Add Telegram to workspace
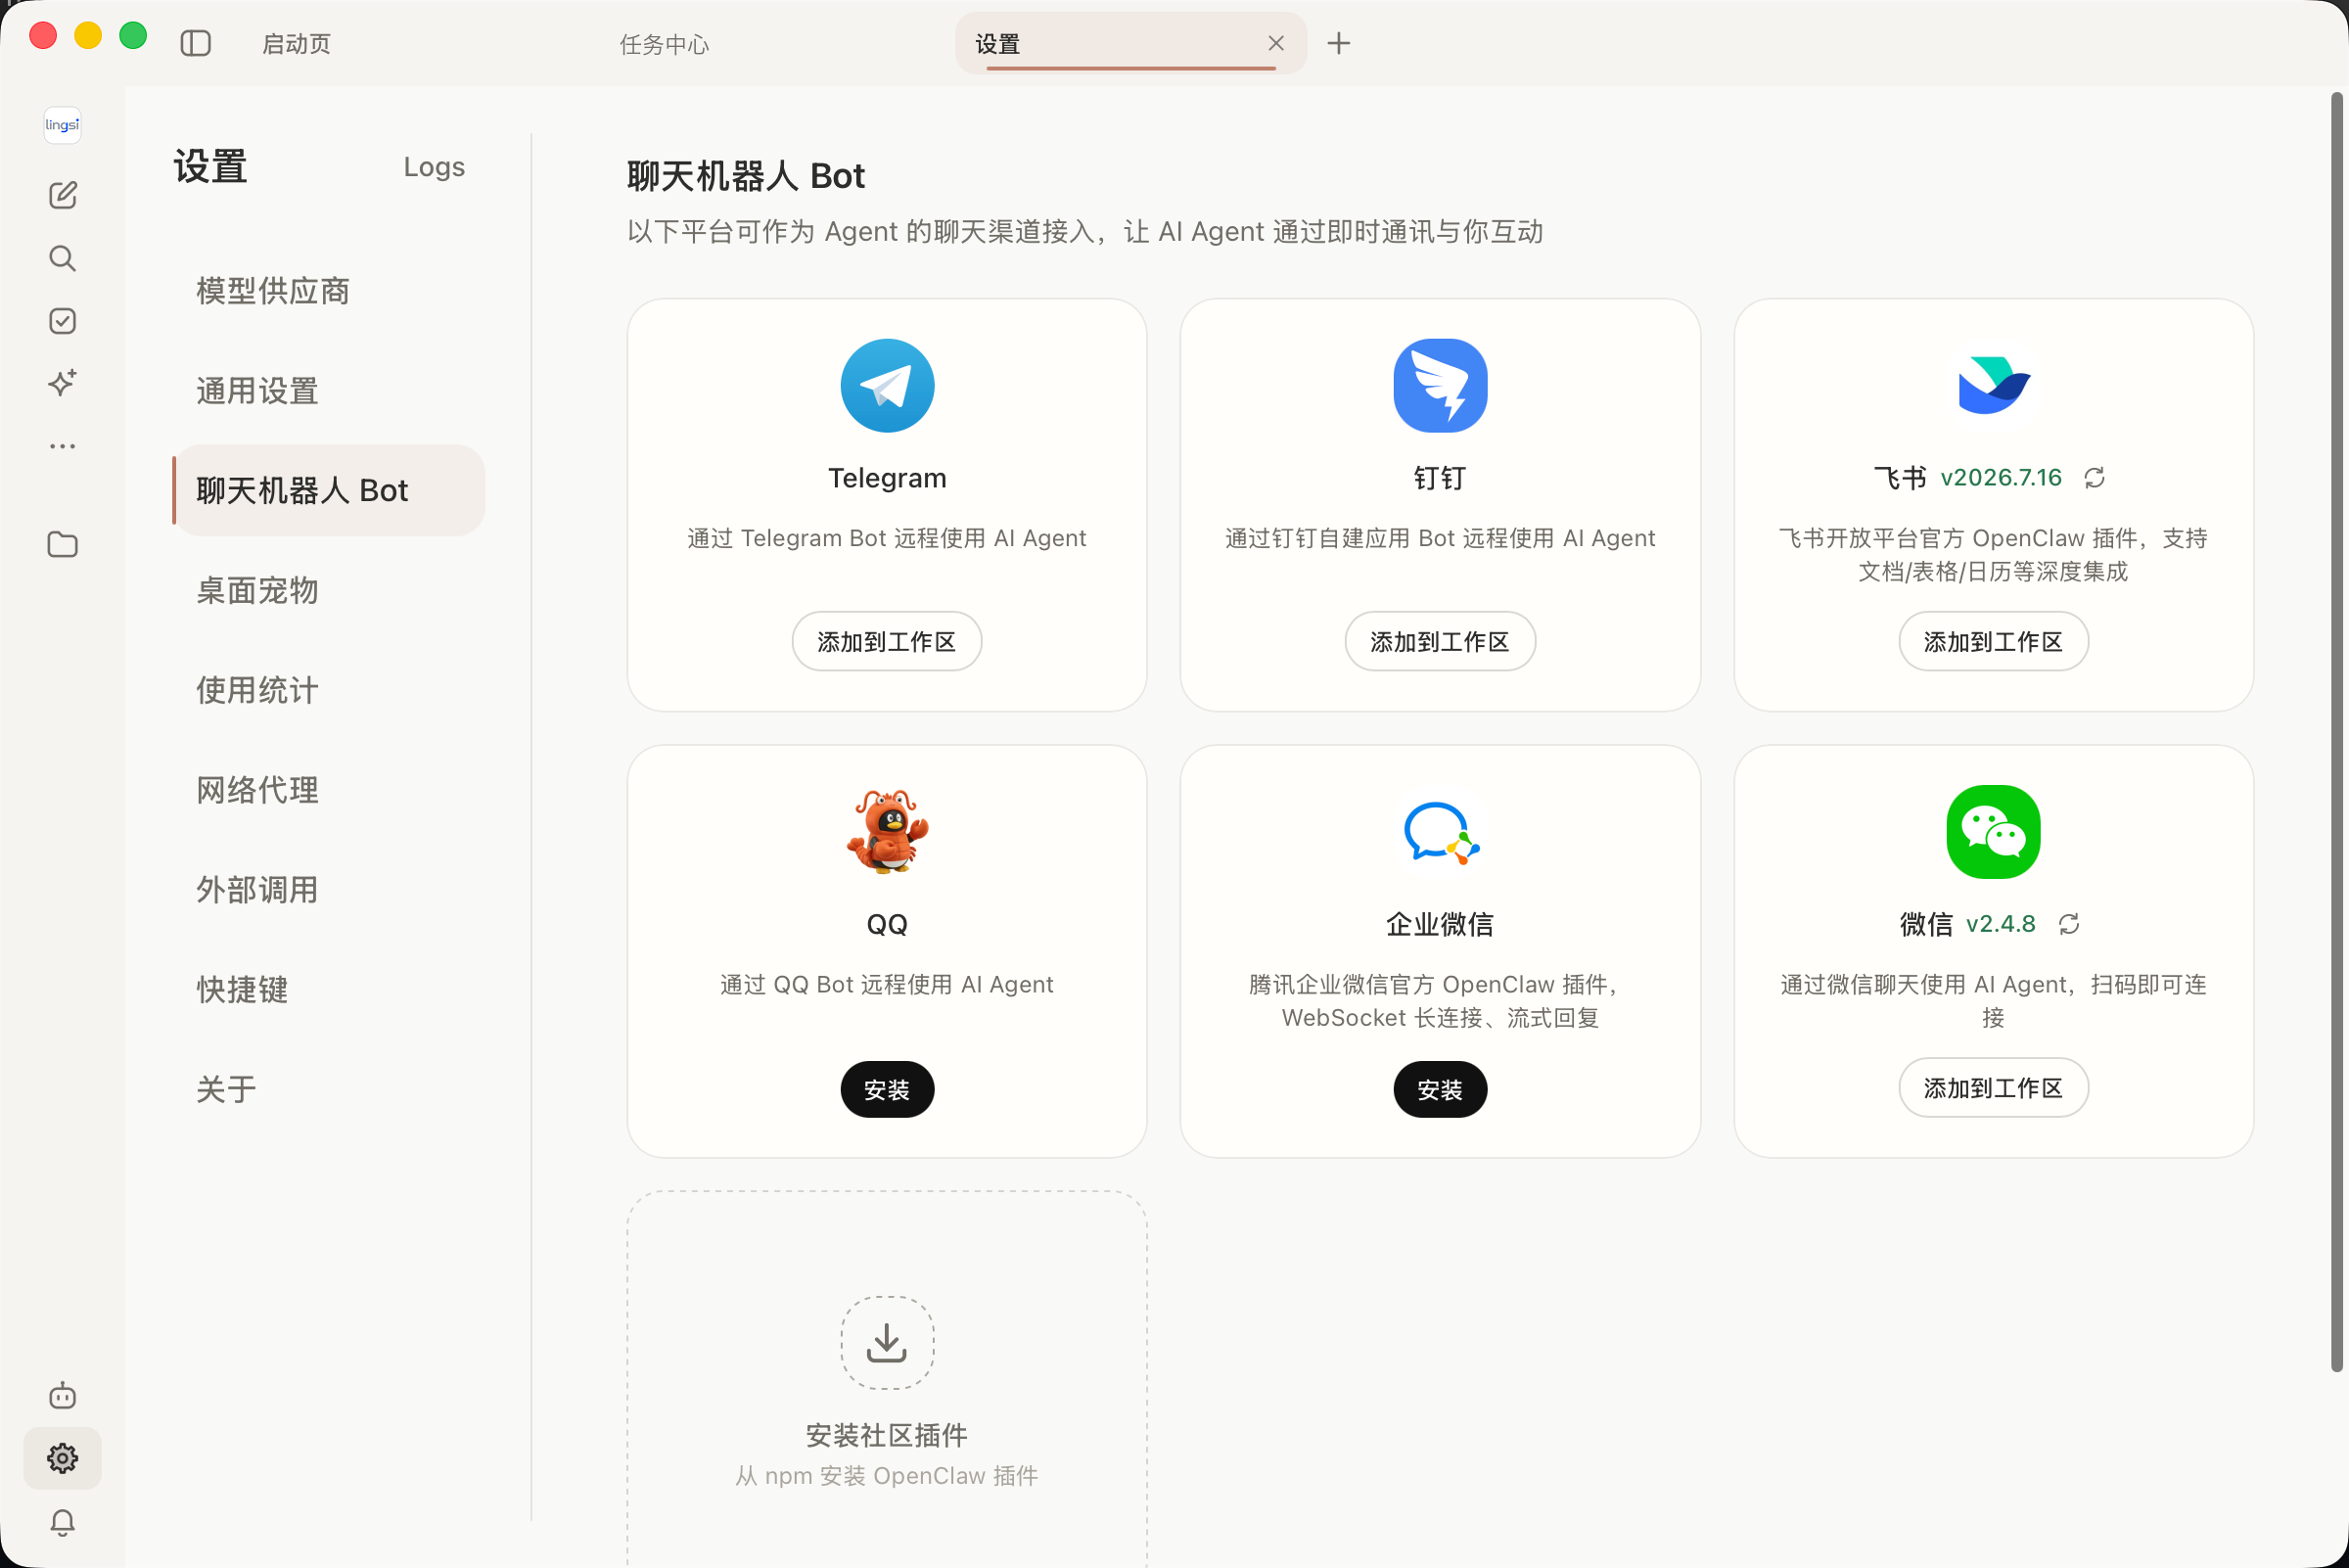The height and width of the screenshot is (1568, 2349). (887, 642)
